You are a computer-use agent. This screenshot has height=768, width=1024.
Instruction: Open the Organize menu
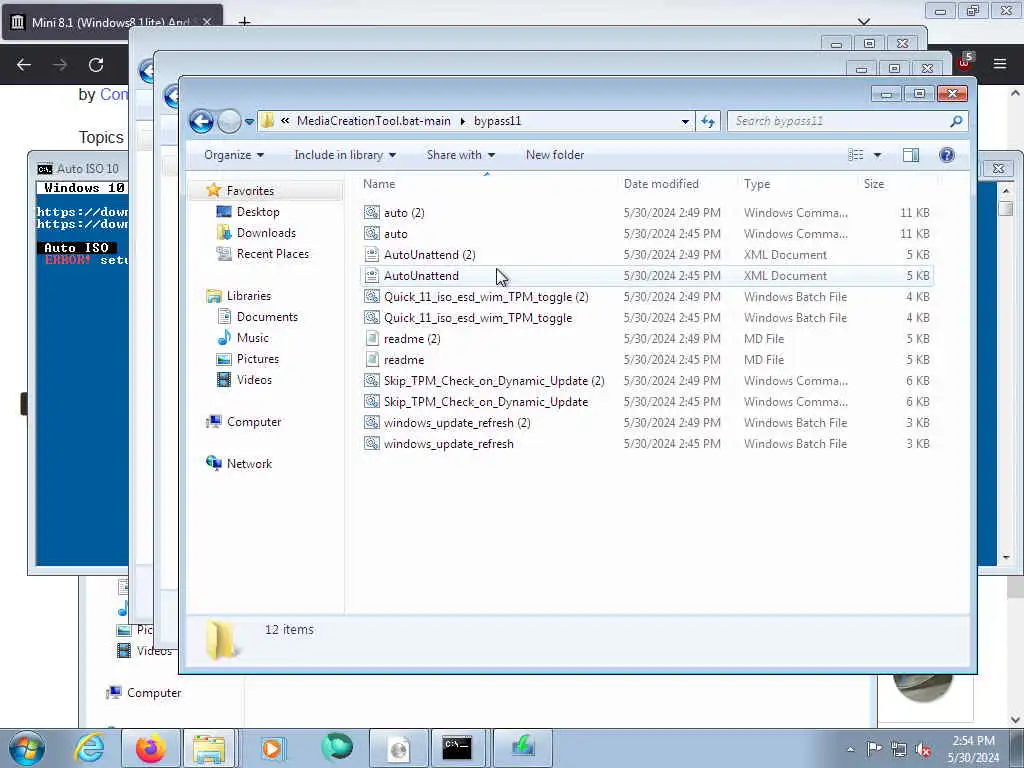(234, 155)
